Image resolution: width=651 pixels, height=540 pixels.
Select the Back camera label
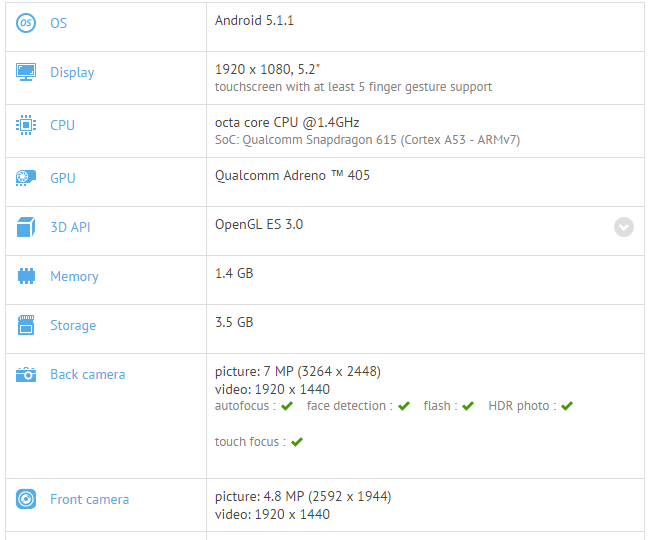click(x=88, y=375)
